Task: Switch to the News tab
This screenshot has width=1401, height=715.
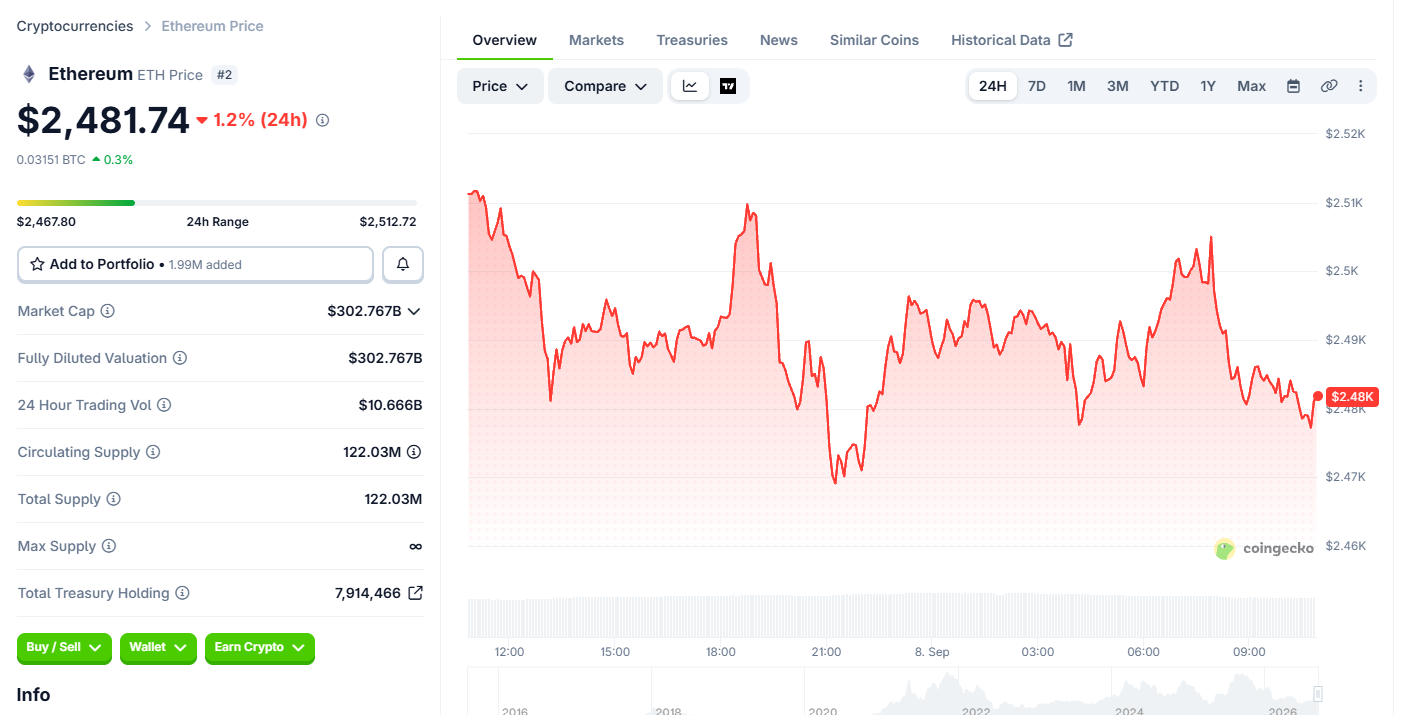Action: [779, 40]
